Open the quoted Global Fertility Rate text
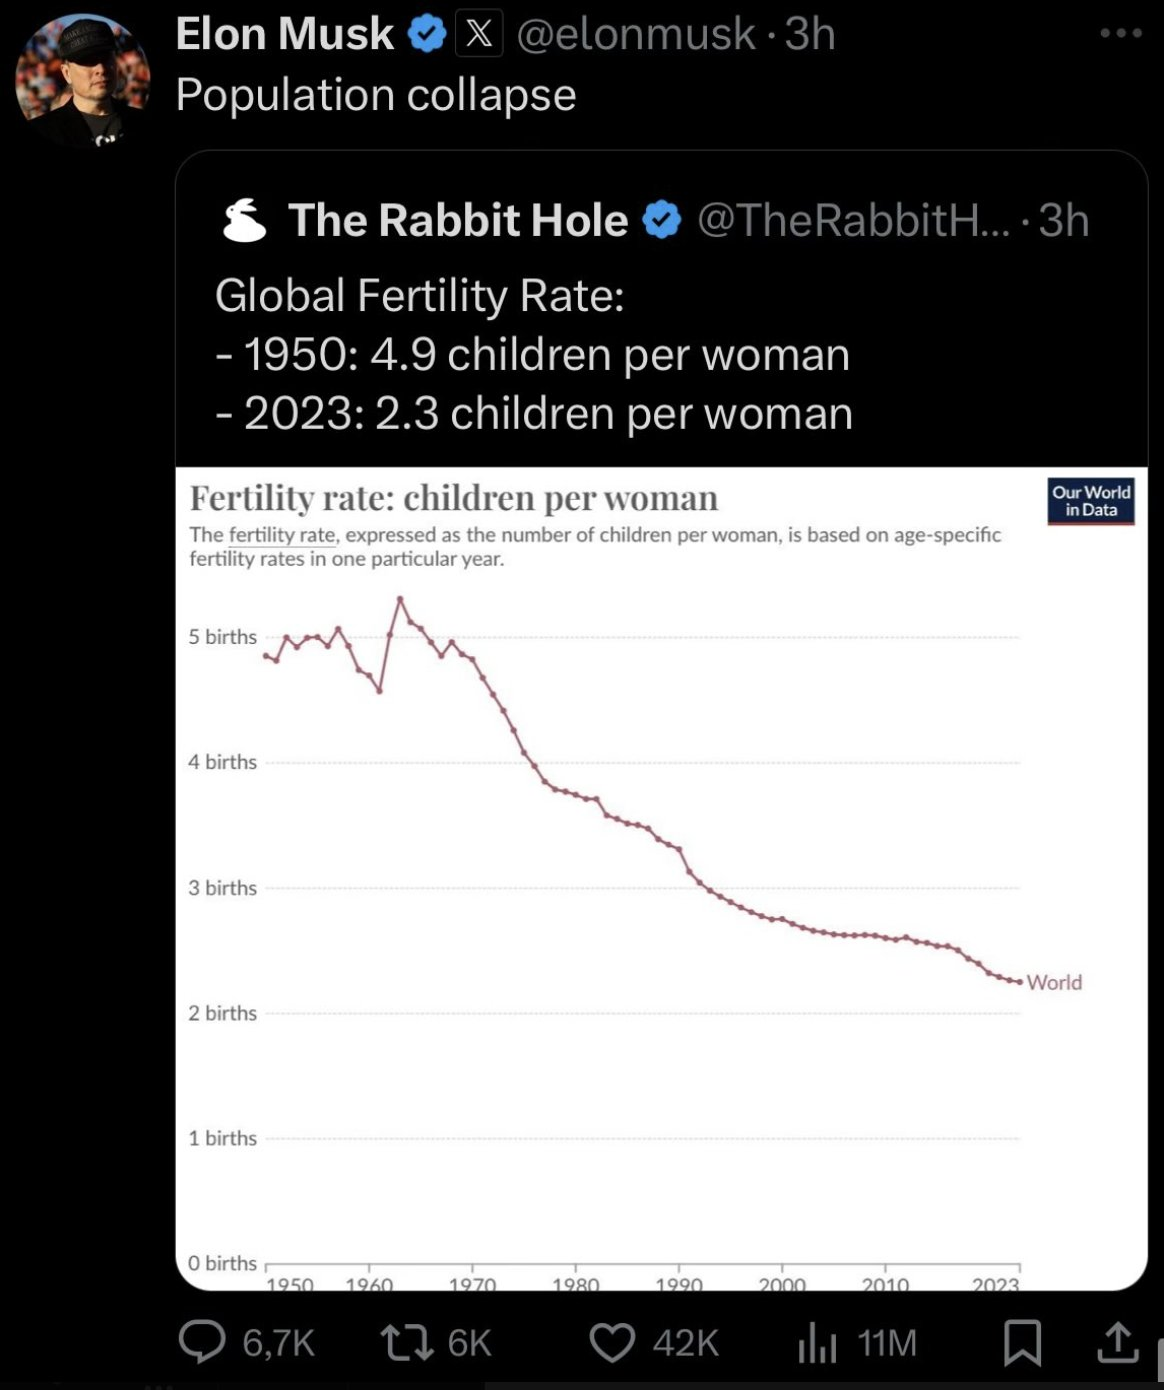The height and width of the screenshot is (1390, 1164). [x=533, y=355]
